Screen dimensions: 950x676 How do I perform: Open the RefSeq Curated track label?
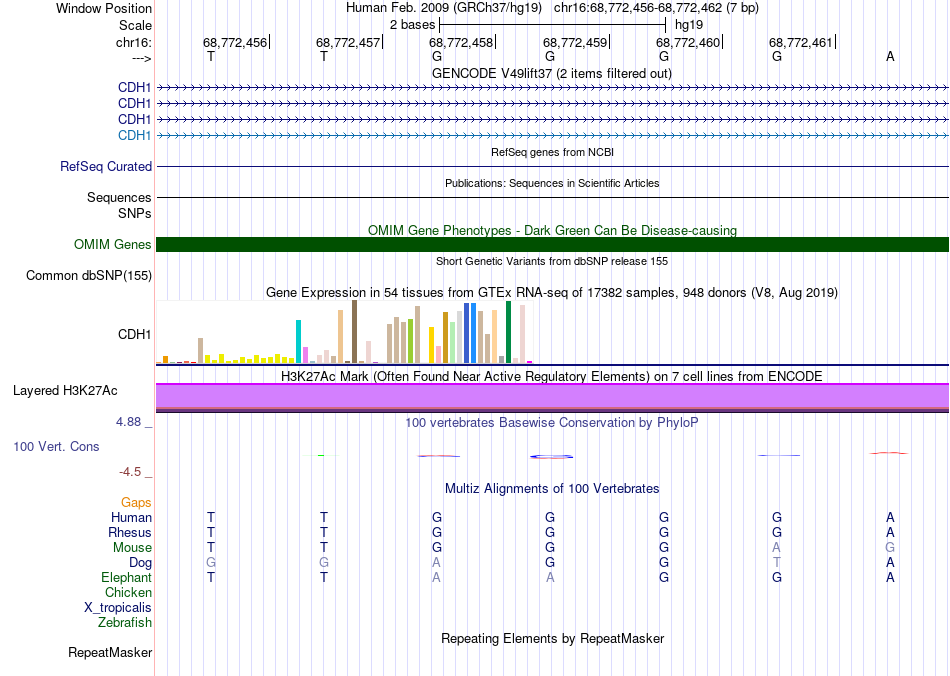(x=106, y=167)
